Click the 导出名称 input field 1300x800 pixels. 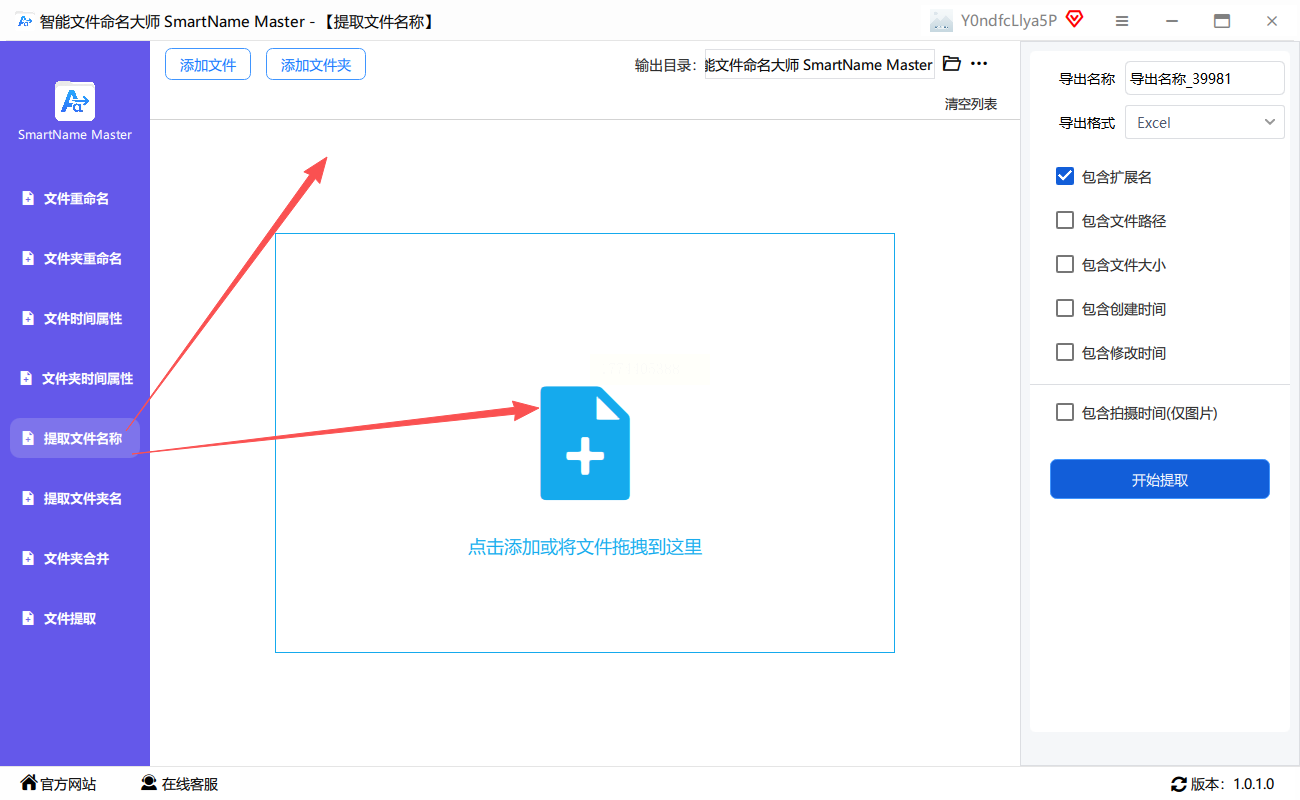click(1205, 78)
